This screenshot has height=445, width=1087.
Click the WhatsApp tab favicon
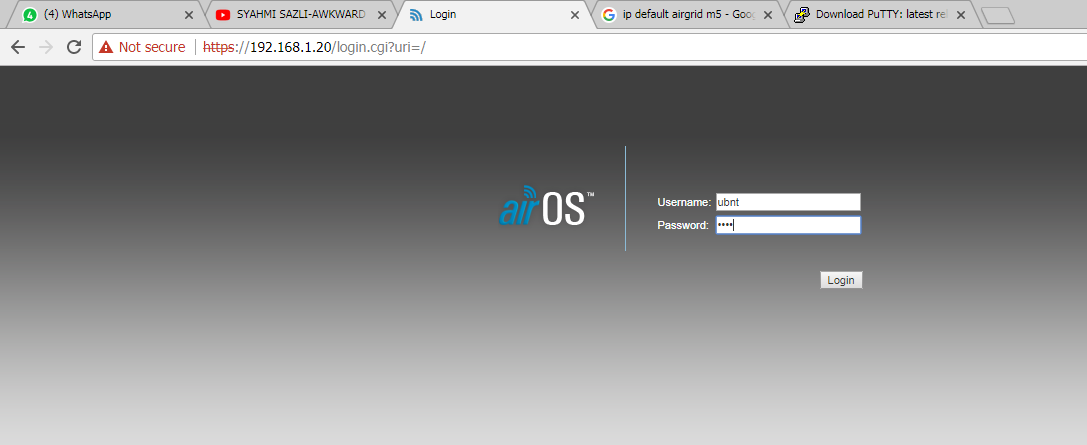(x=30, y=15)
